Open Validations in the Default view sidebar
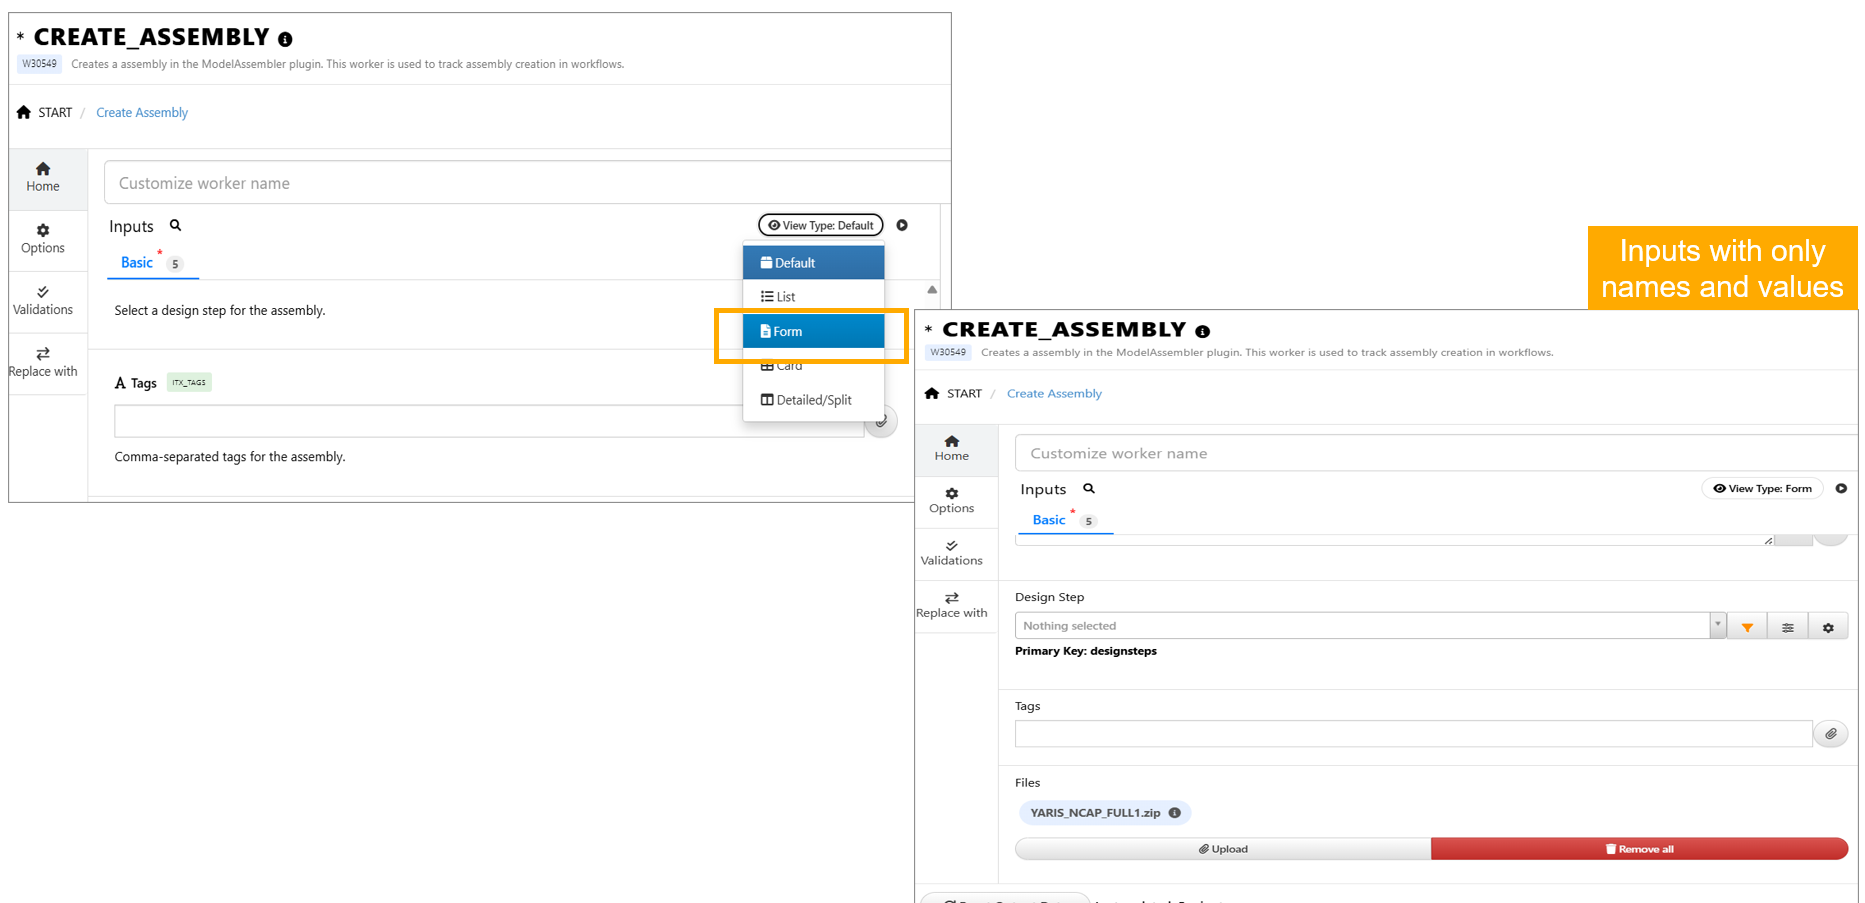This screenshot has height=903, width=1865. tap(43, 300)
